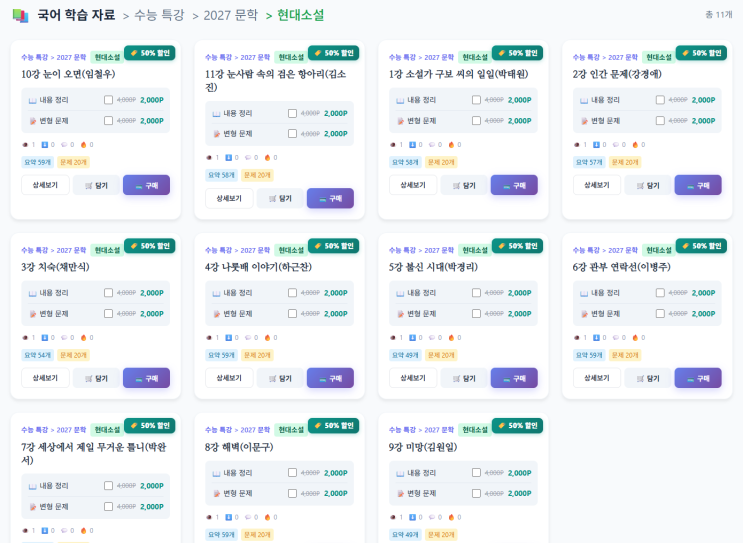Select 변형 문제 checkbox for 8강 해벽

point(292,493)
